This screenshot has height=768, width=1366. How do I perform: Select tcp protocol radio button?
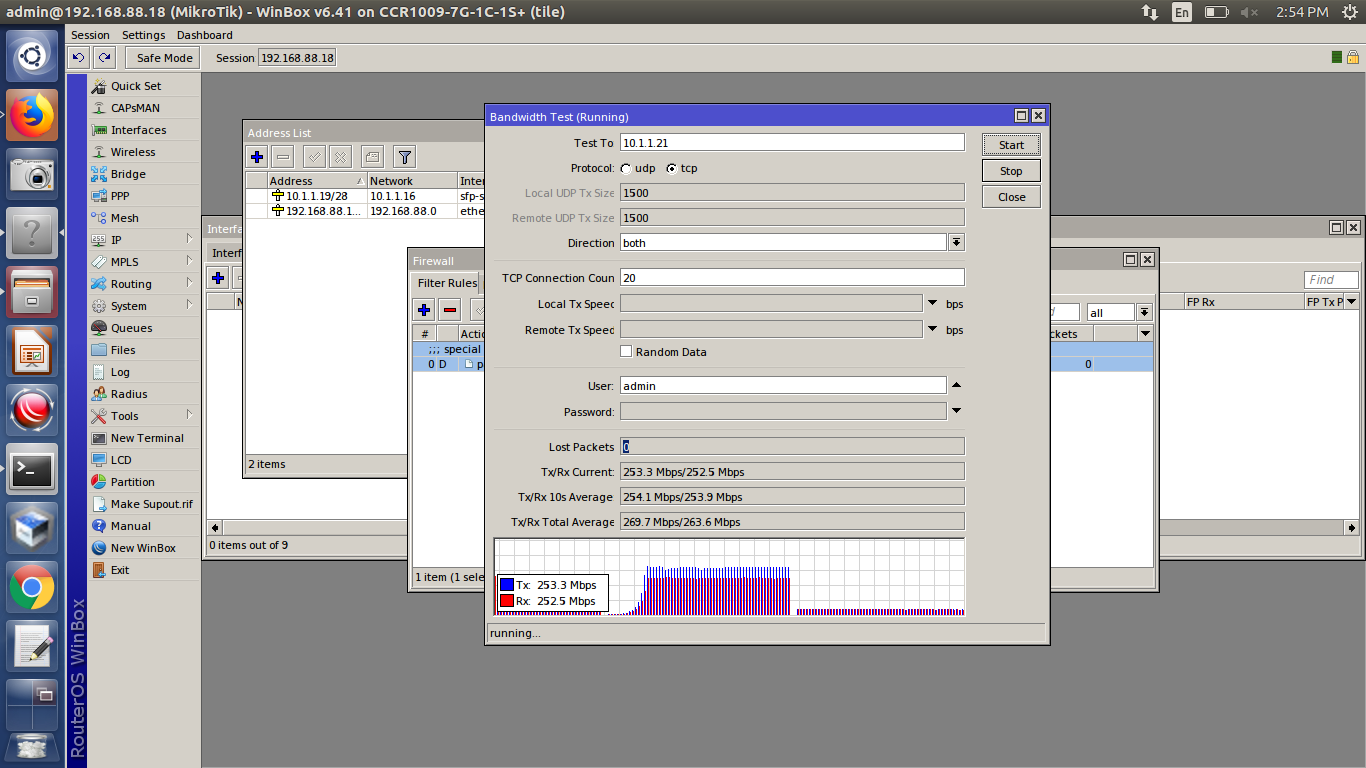[x=671, y=168]
